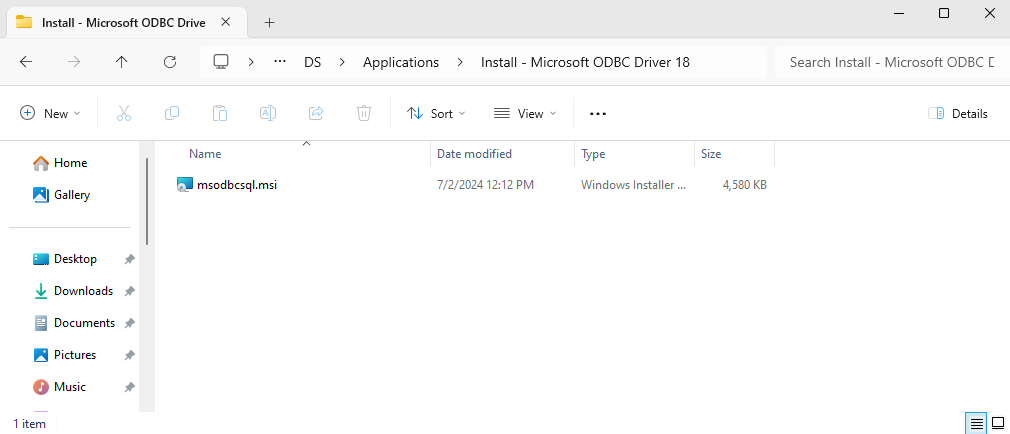Open the hidden breadcrumb path ellipsis
This screenshot has width=1010, height=434.
[280, 62]
